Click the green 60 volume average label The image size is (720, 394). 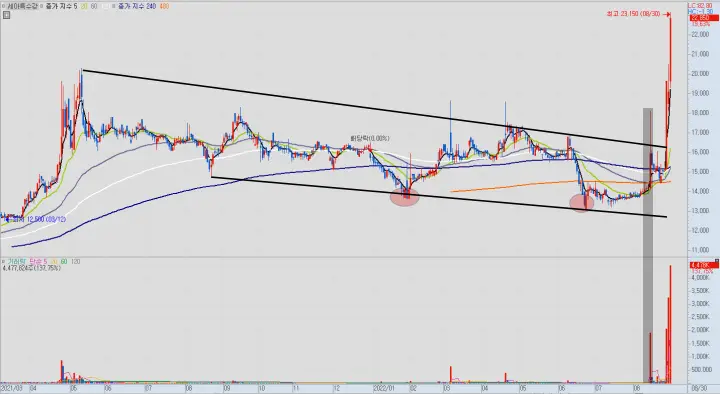[64, 261]
